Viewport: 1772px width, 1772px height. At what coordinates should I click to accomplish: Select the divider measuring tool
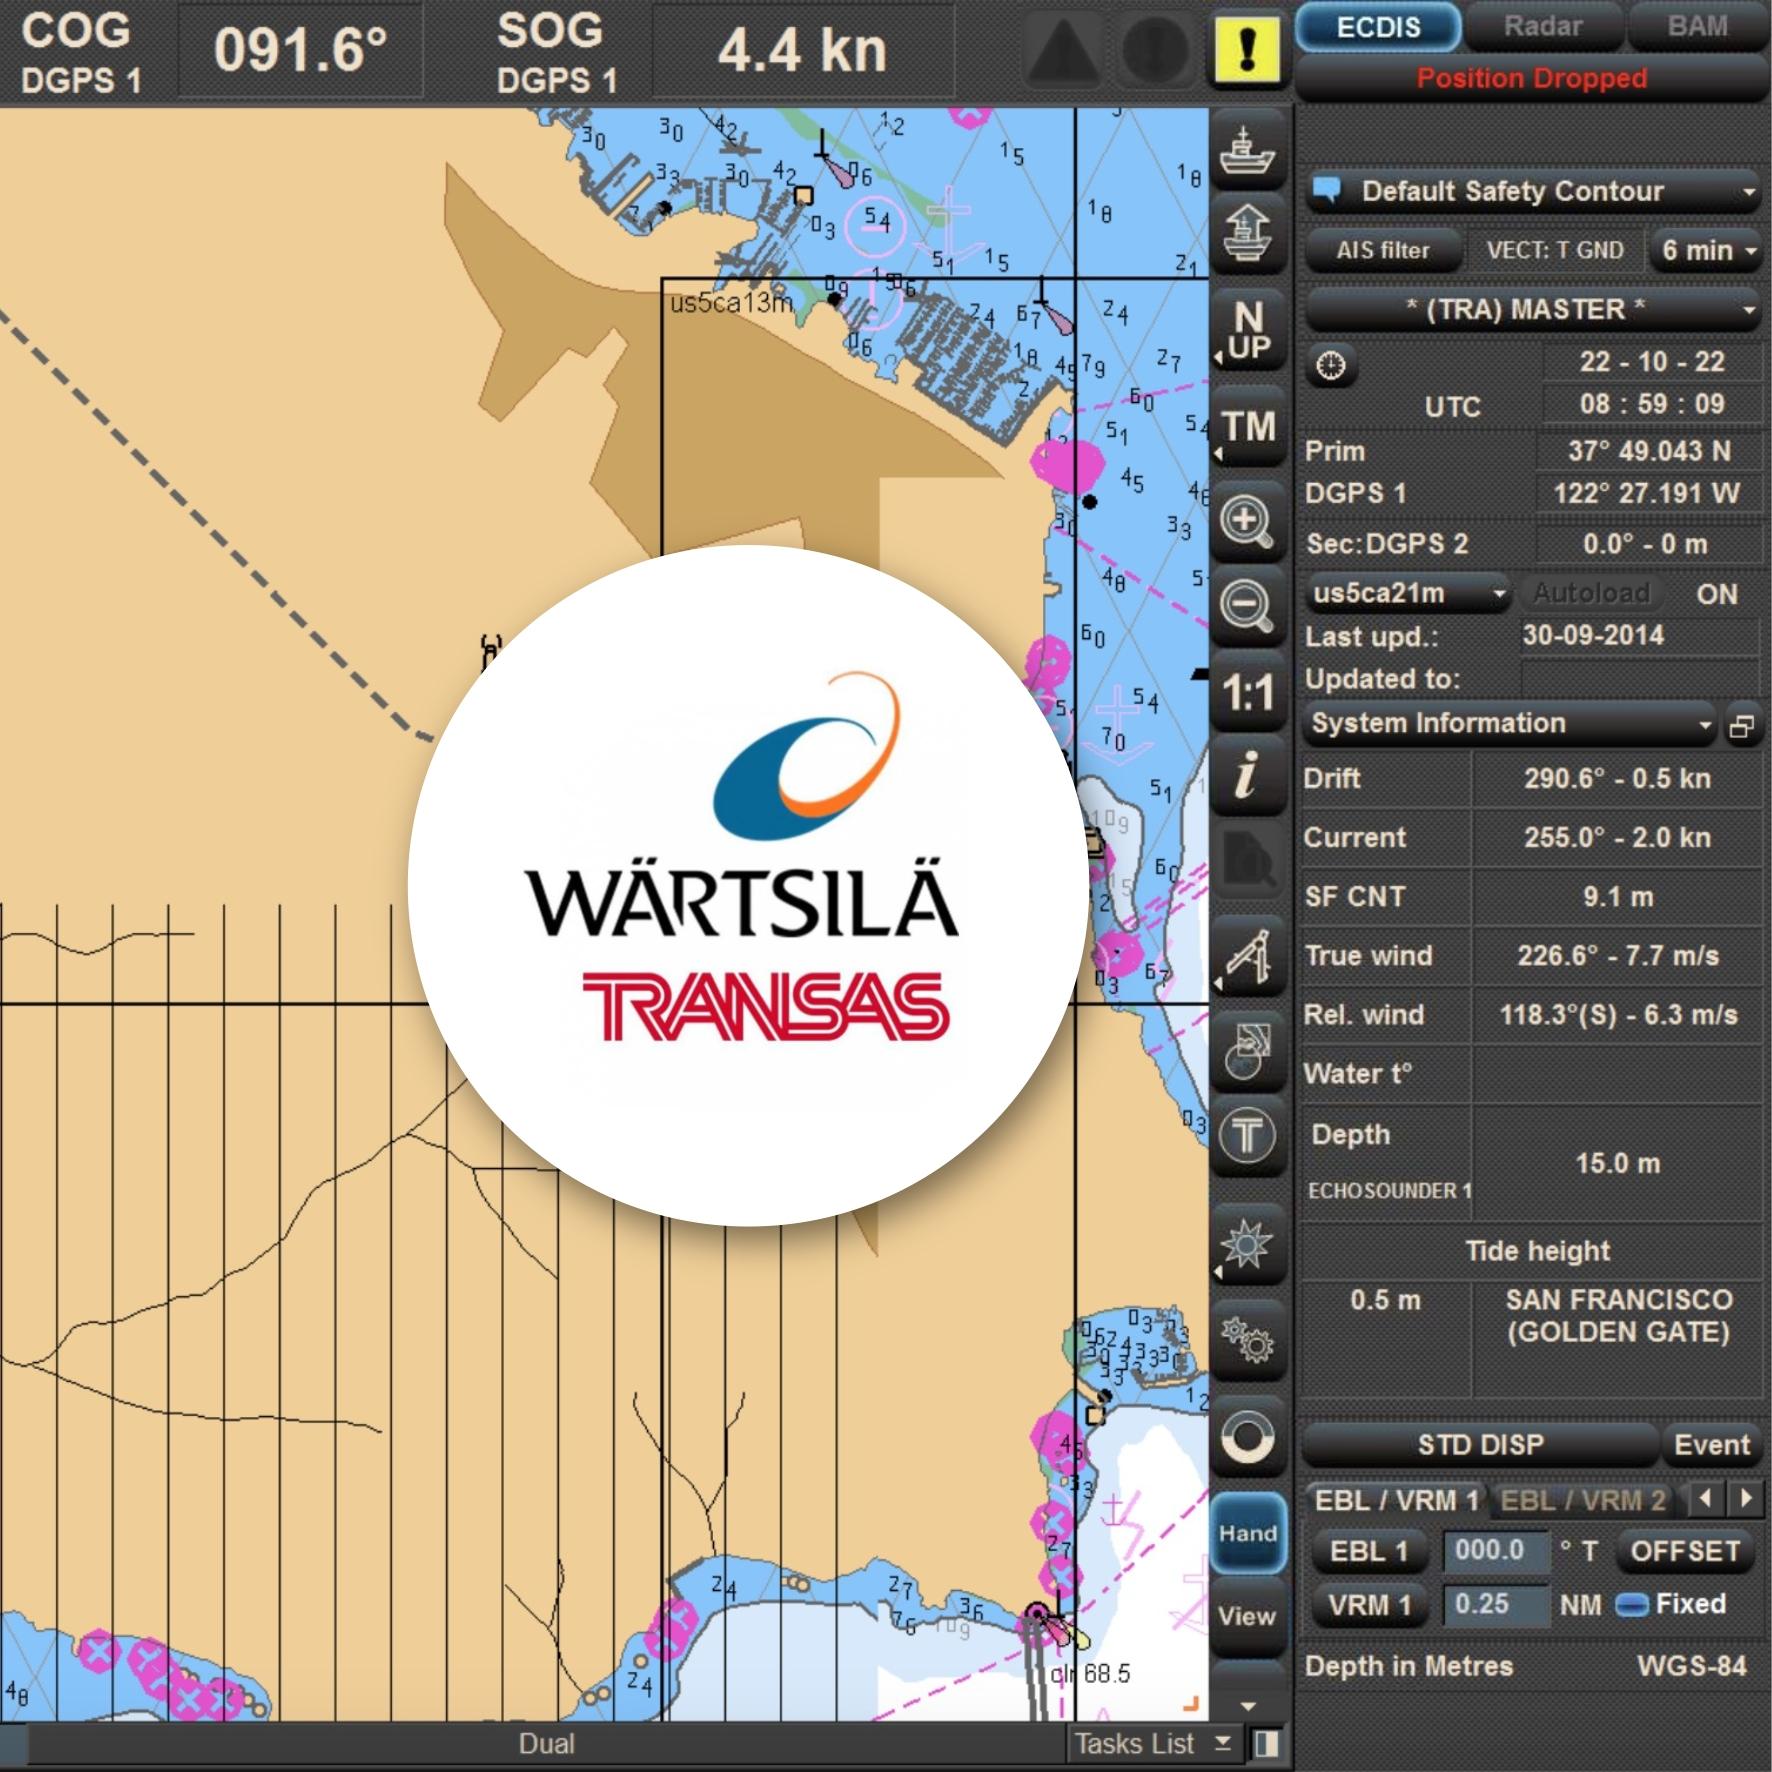coord(1247,957)
